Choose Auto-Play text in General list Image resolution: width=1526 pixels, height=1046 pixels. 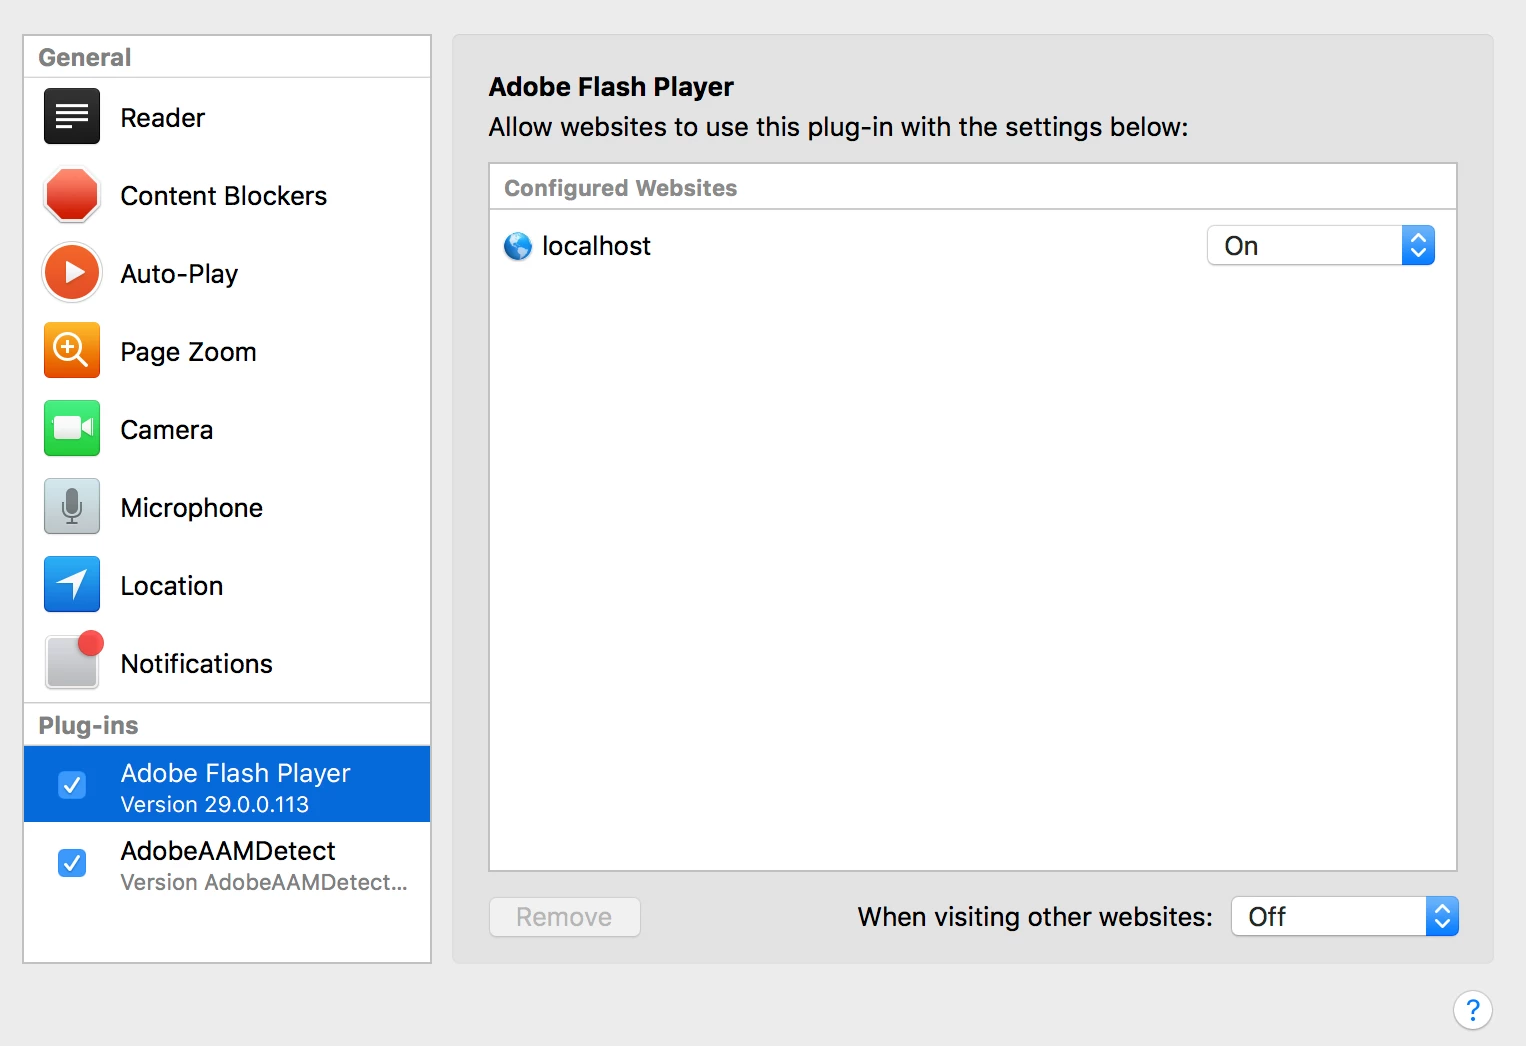pos(180,274)
